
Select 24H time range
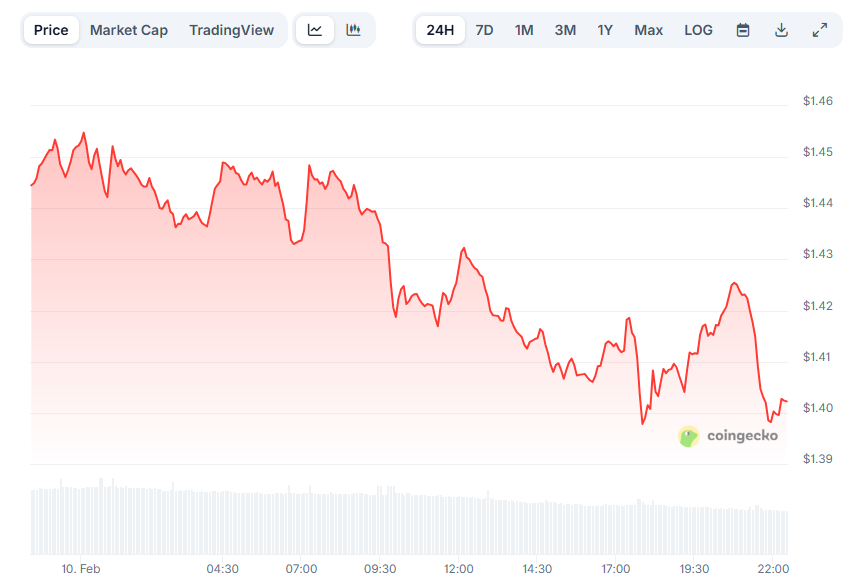tap(440, 30)
